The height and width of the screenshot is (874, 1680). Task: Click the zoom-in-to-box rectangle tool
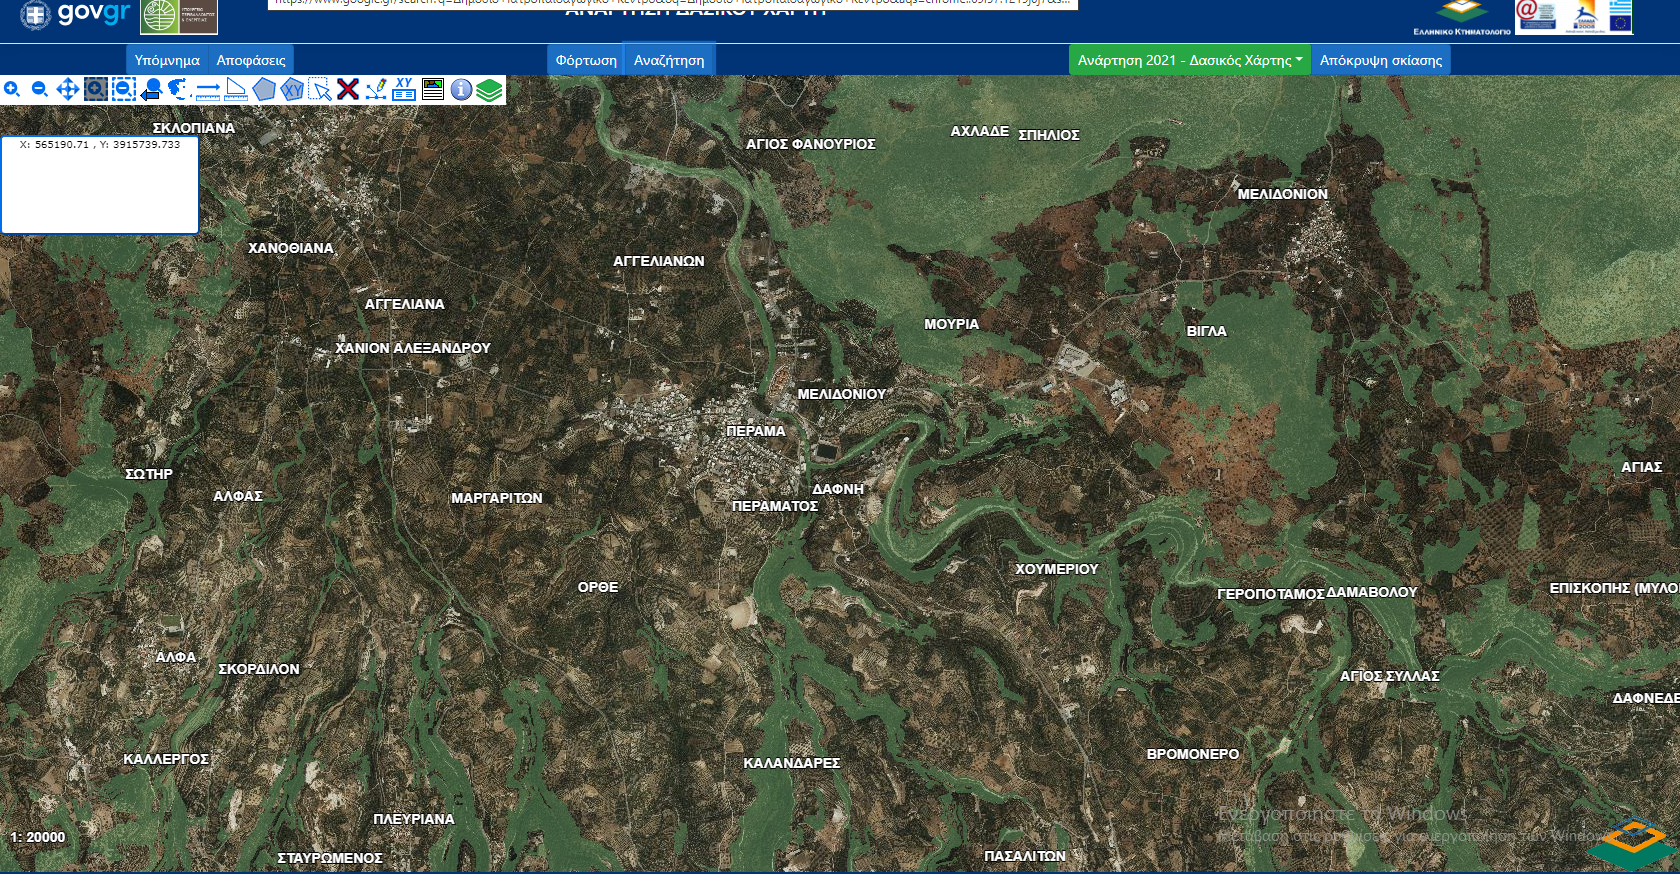(95, 90)
